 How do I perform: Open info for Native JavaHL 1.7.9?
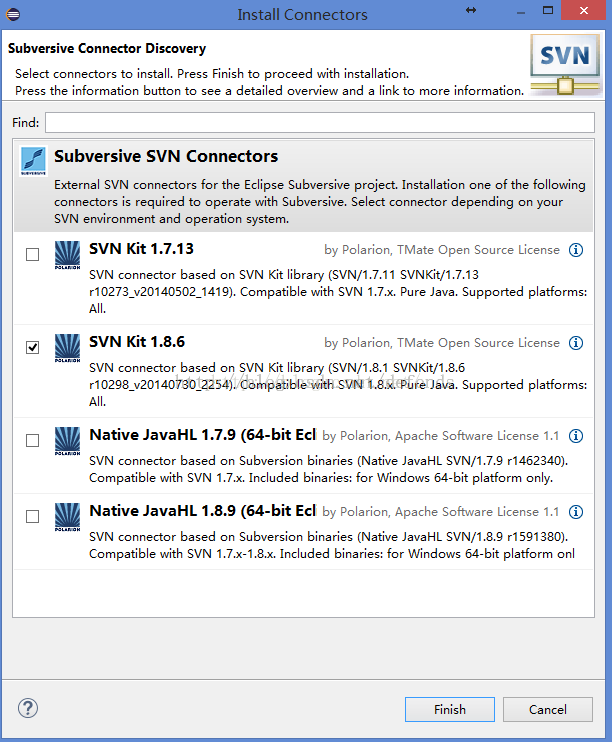[576, 436]
